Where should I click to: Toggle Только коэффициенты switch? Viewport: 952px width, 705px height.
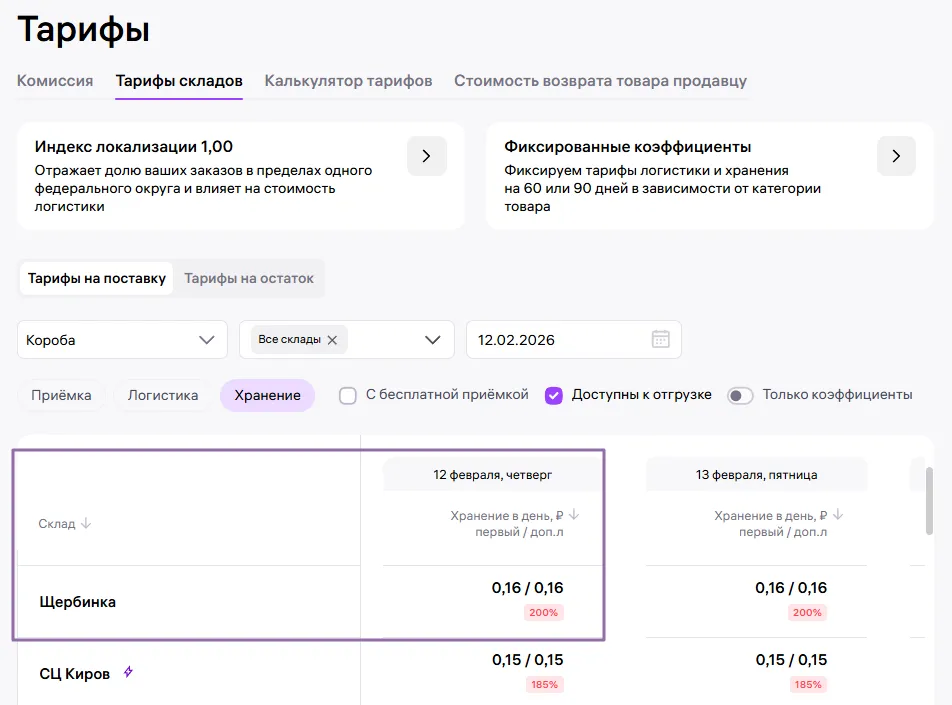pyautogui.click(x=740, y=395)
